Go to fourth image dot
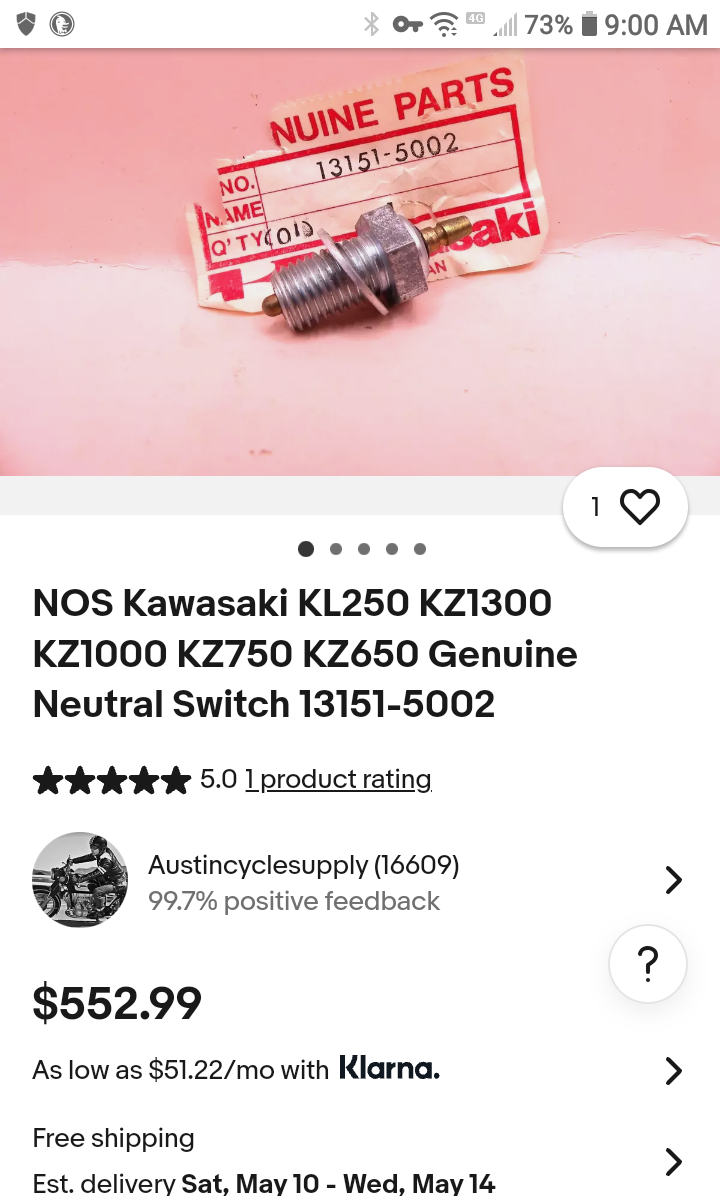The width and height of the screenshot is (720, 1196). point(392,548)
